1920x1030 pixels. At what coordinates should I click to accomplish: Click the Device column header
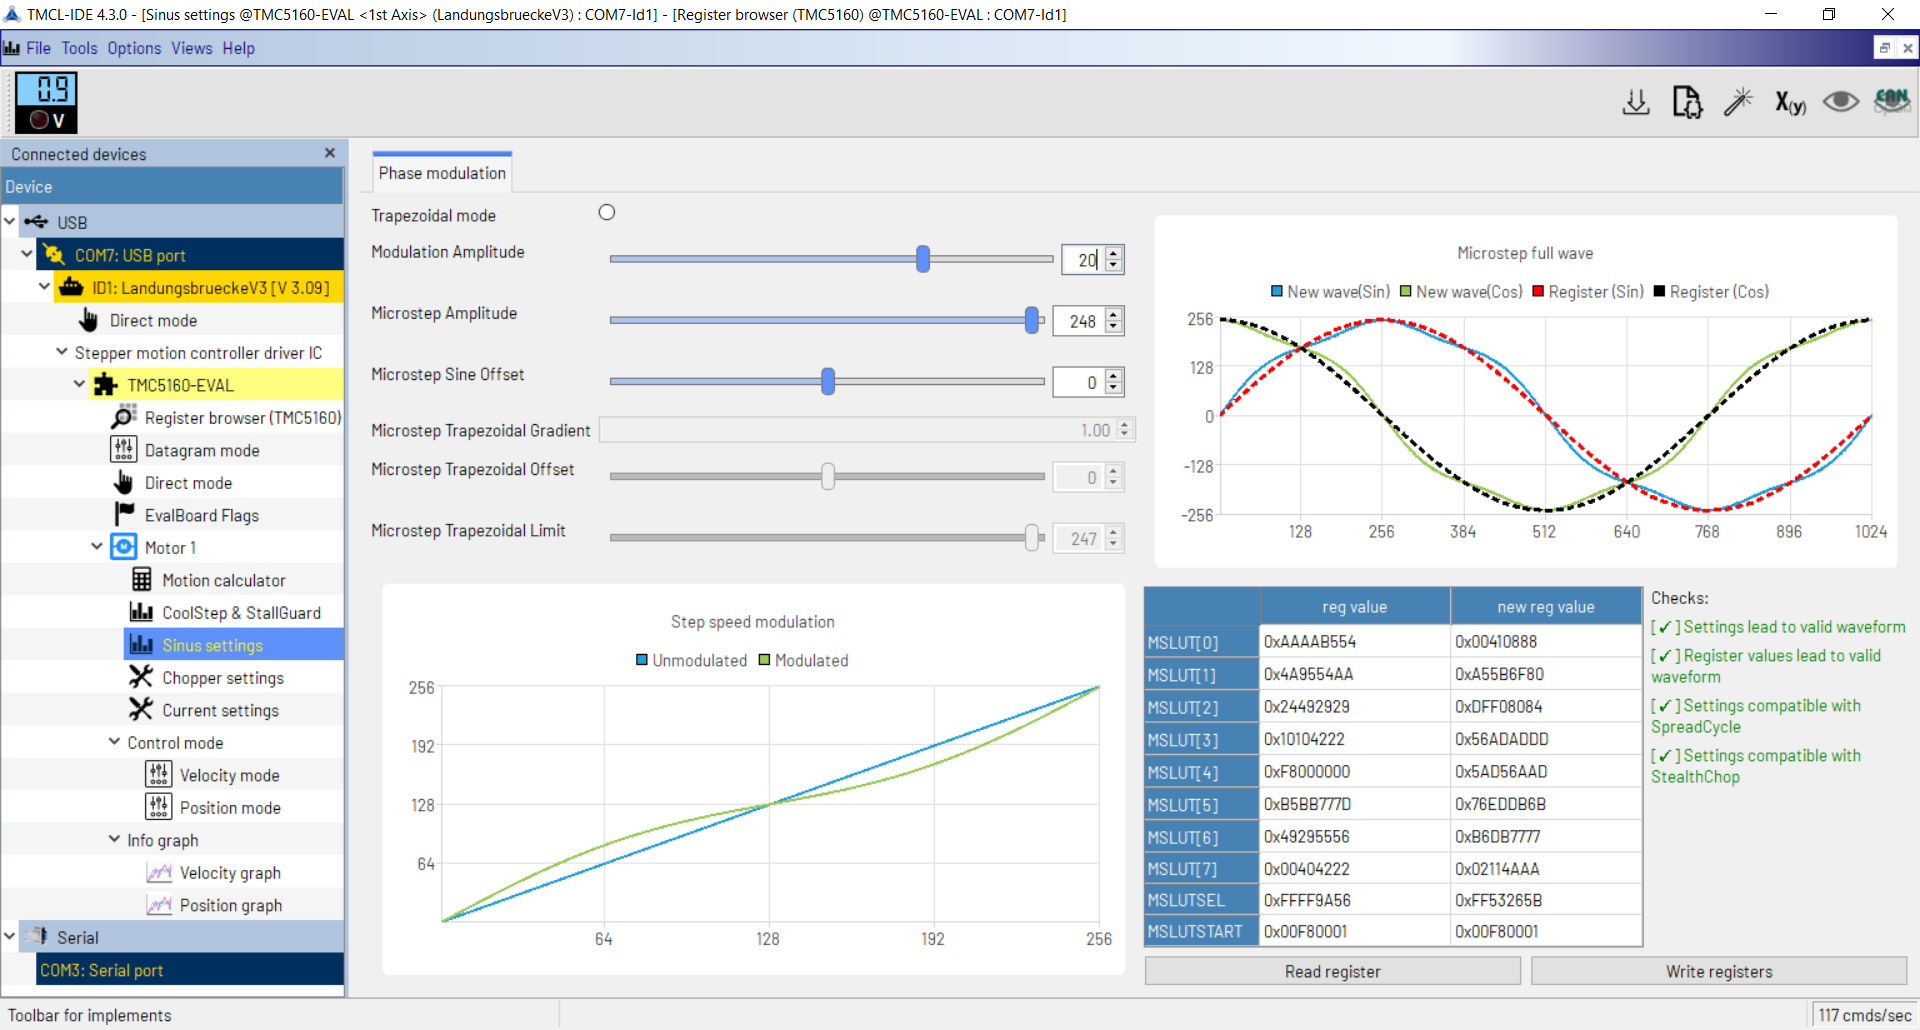(172, 186)
